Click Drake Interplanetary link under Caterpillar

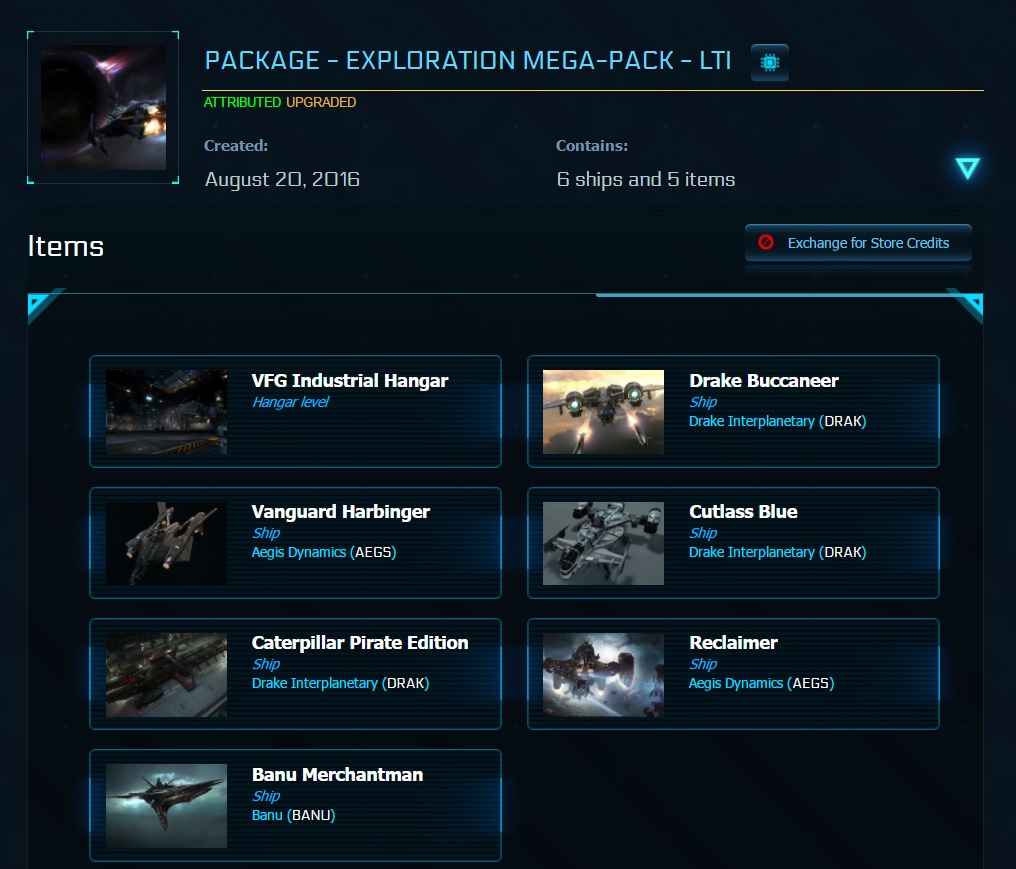[x=314, y=684]
